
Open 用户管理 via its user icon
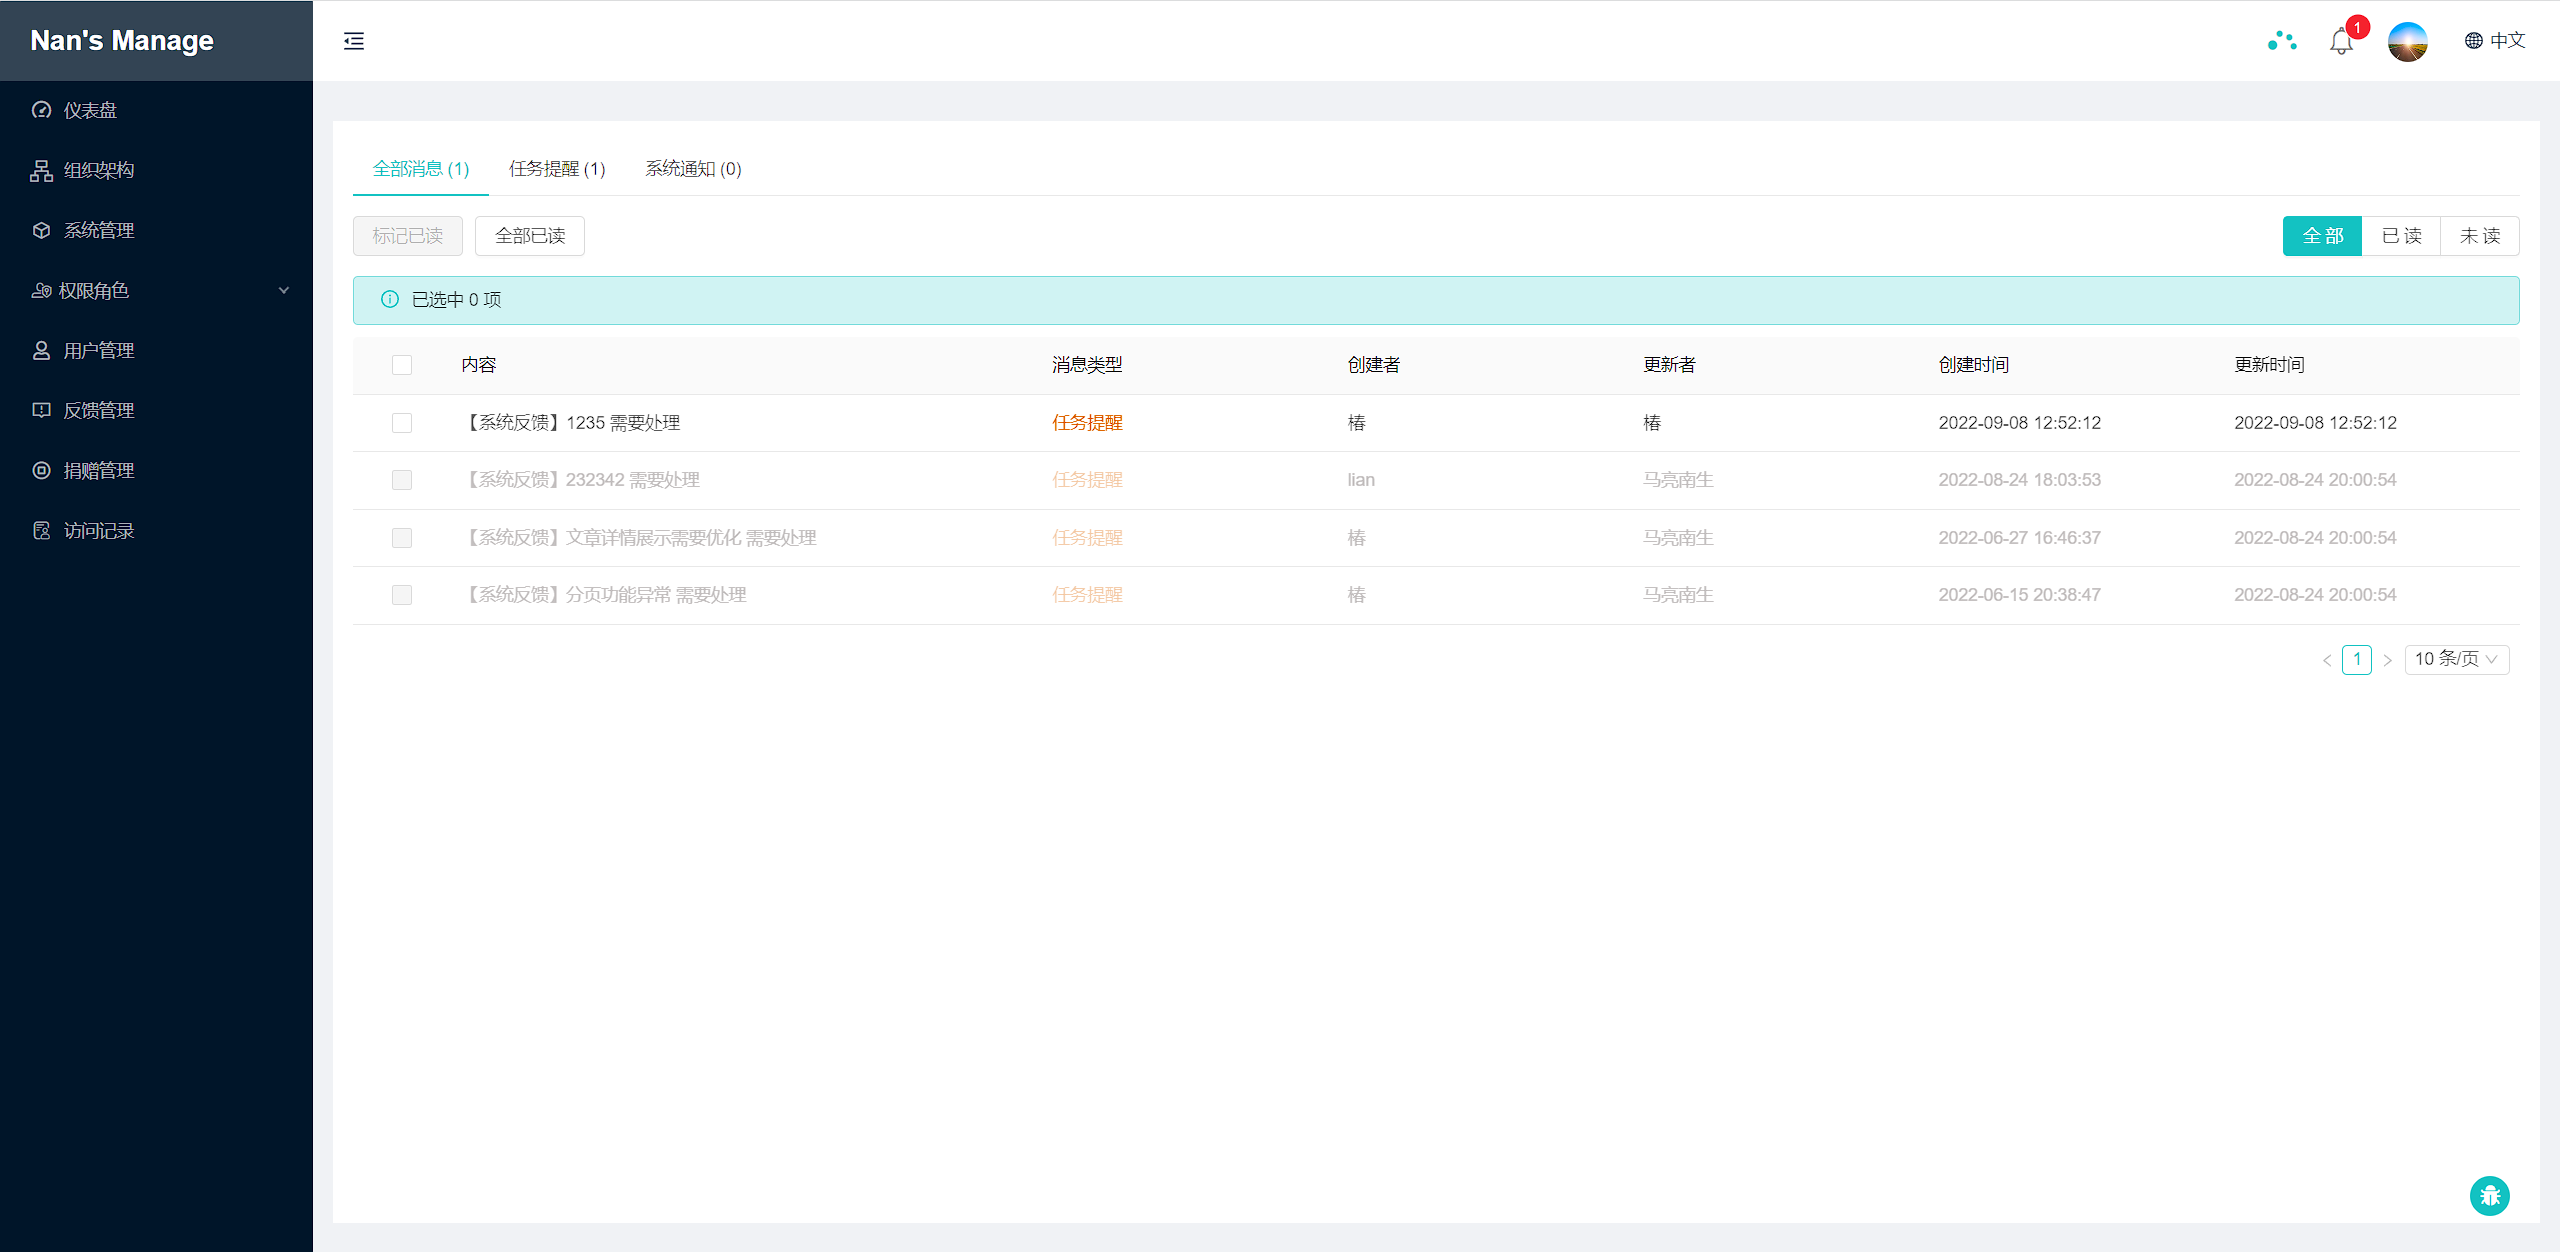[x=41, y=350]
